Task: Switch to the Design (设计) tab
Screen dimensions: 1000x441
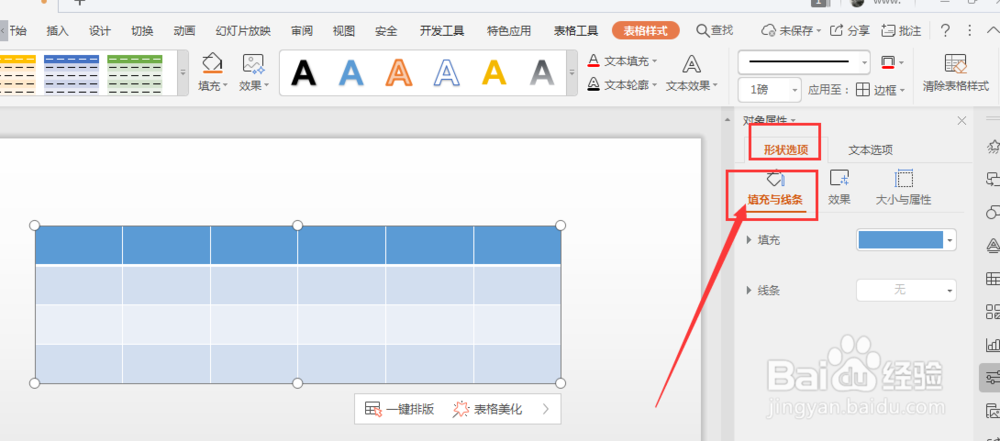Action: (x=99, y=31)
